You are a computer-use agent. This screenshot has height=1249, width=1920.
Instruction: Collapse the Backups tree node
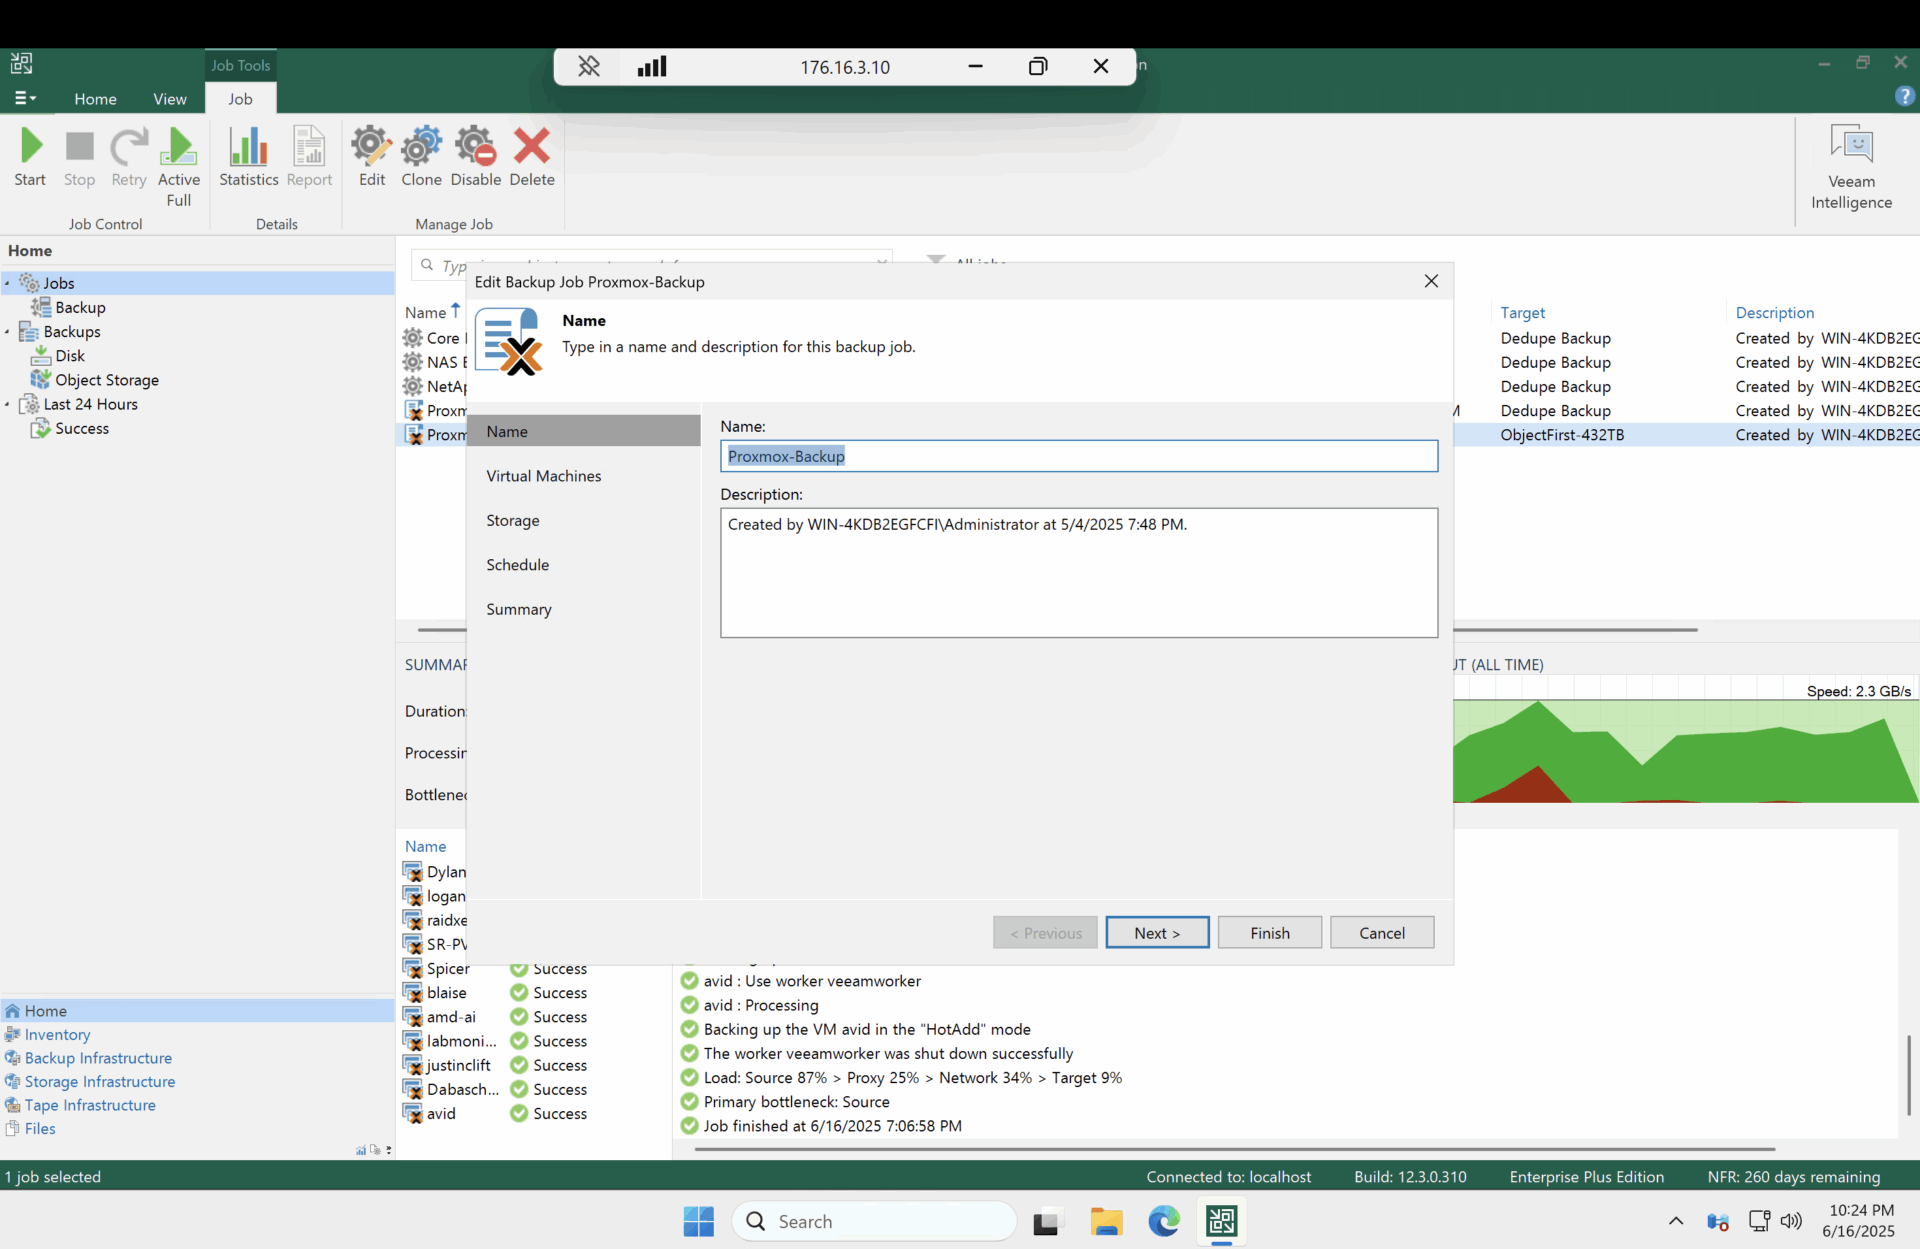(7, 331)
